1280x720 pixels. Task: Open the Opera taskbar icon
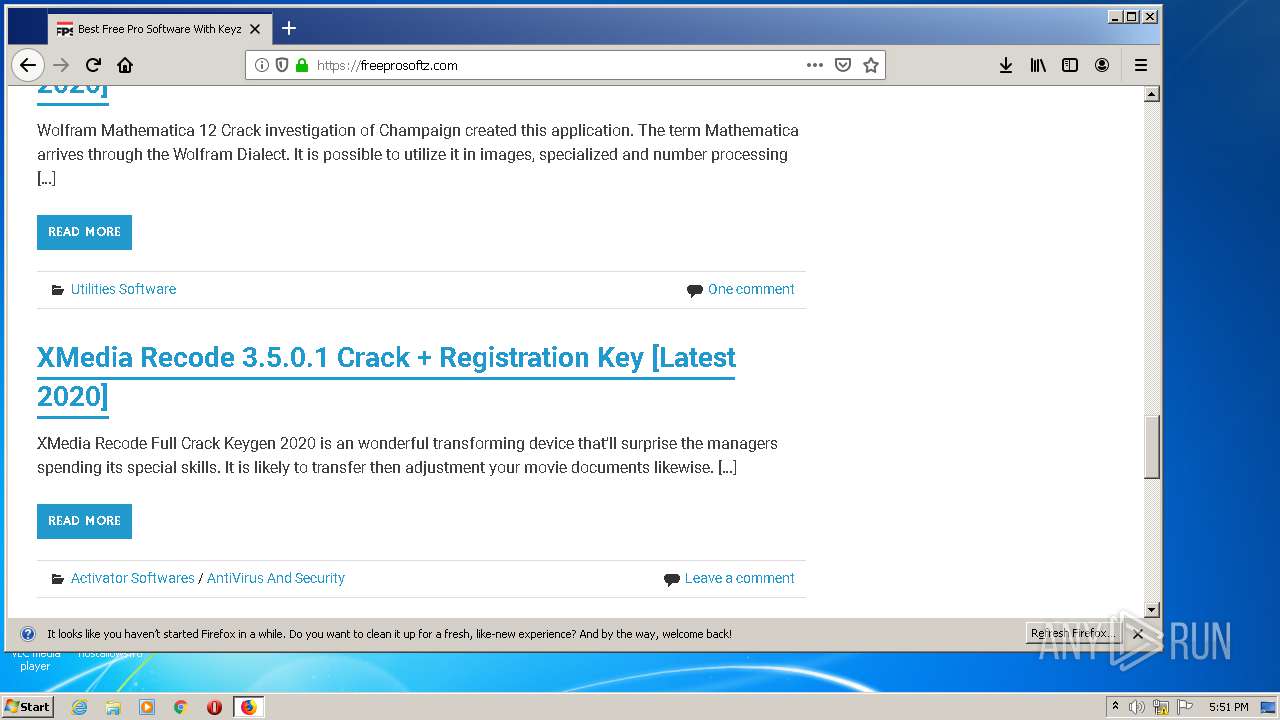[214, 707]
